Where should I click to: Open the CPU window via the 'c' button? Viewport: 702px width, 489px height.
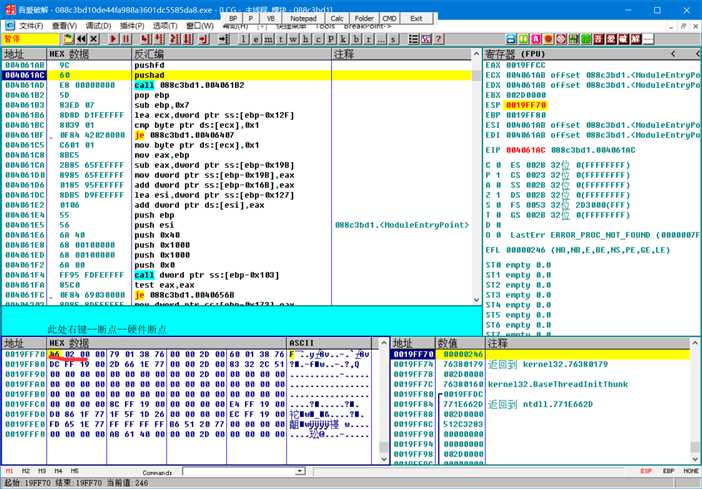318,39
